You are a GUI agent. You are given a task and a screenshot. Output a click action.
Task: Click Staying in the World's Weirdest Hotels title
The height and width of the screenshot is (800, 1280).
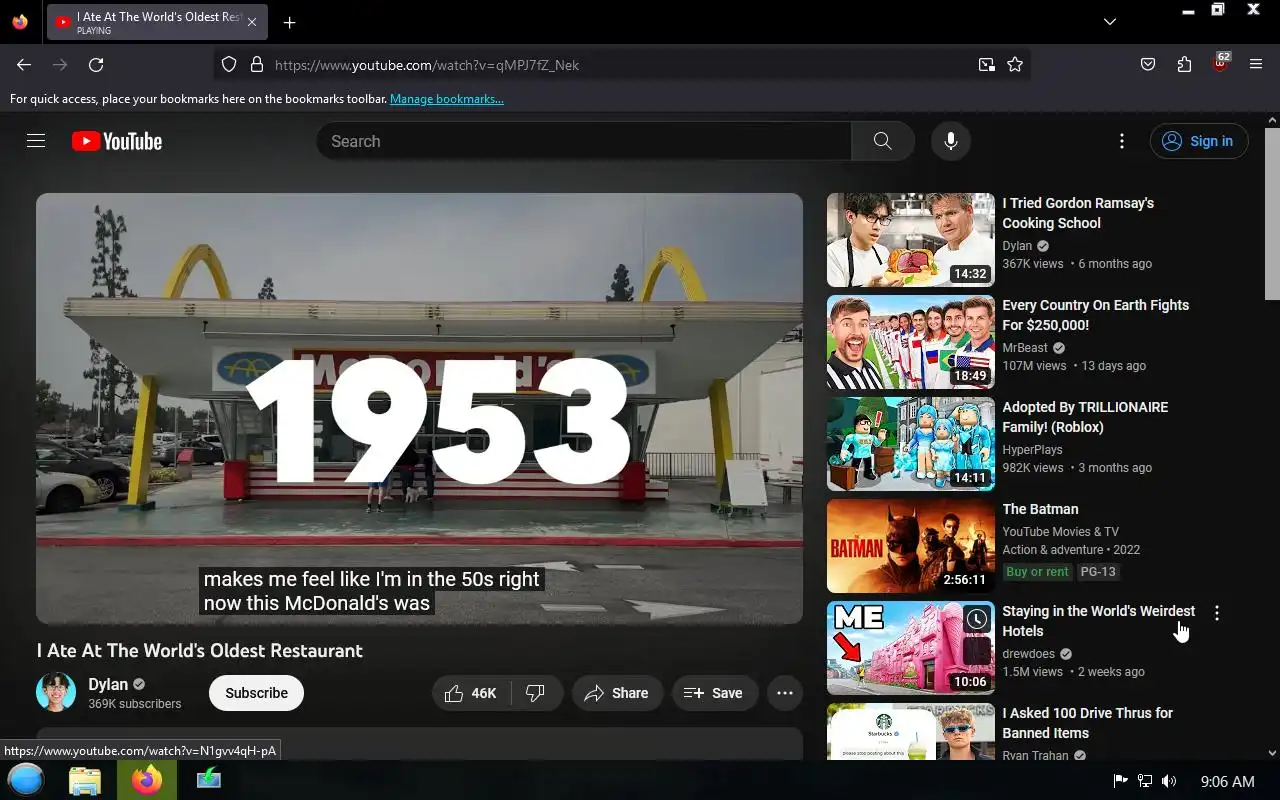point(1098,621)
